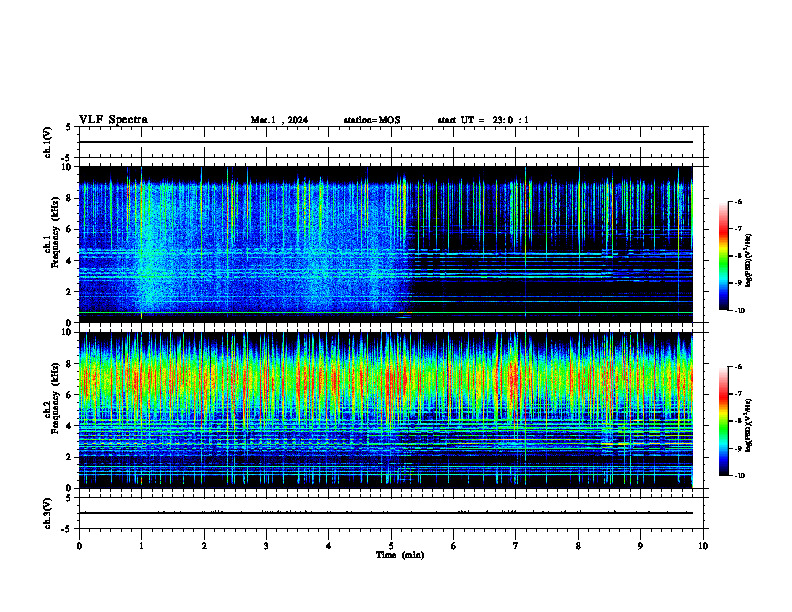
Task: Click inside the ch.1 spectrogram panel
Action: coord(391,244)
